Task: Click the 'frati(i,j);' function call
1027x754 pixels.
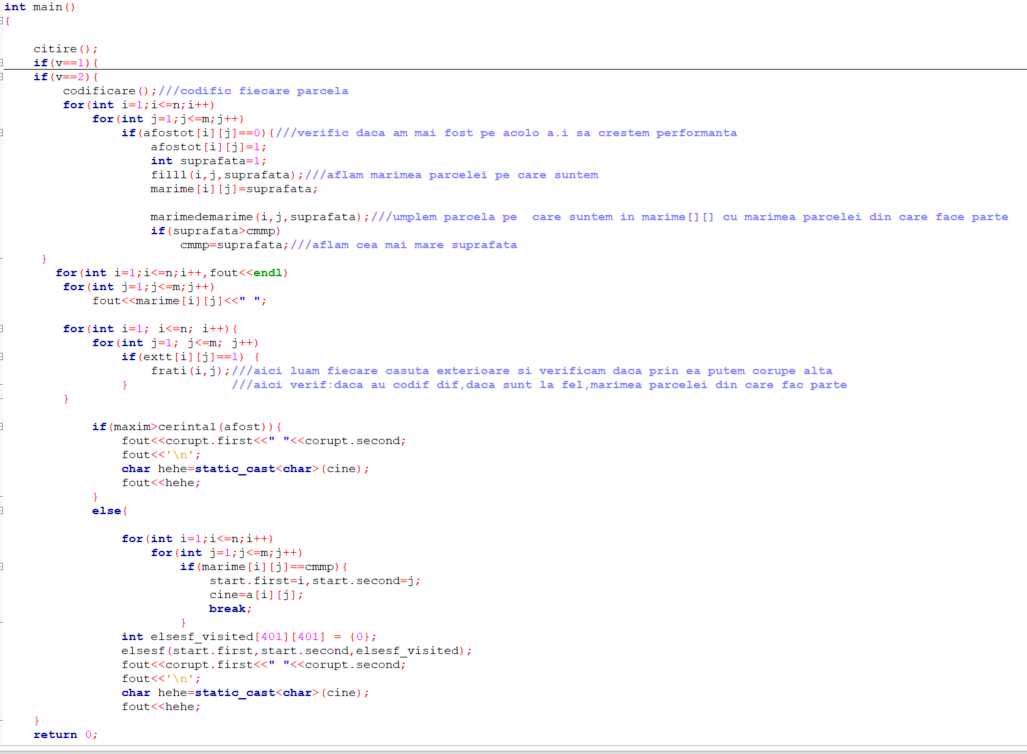Action: [190, 371]
